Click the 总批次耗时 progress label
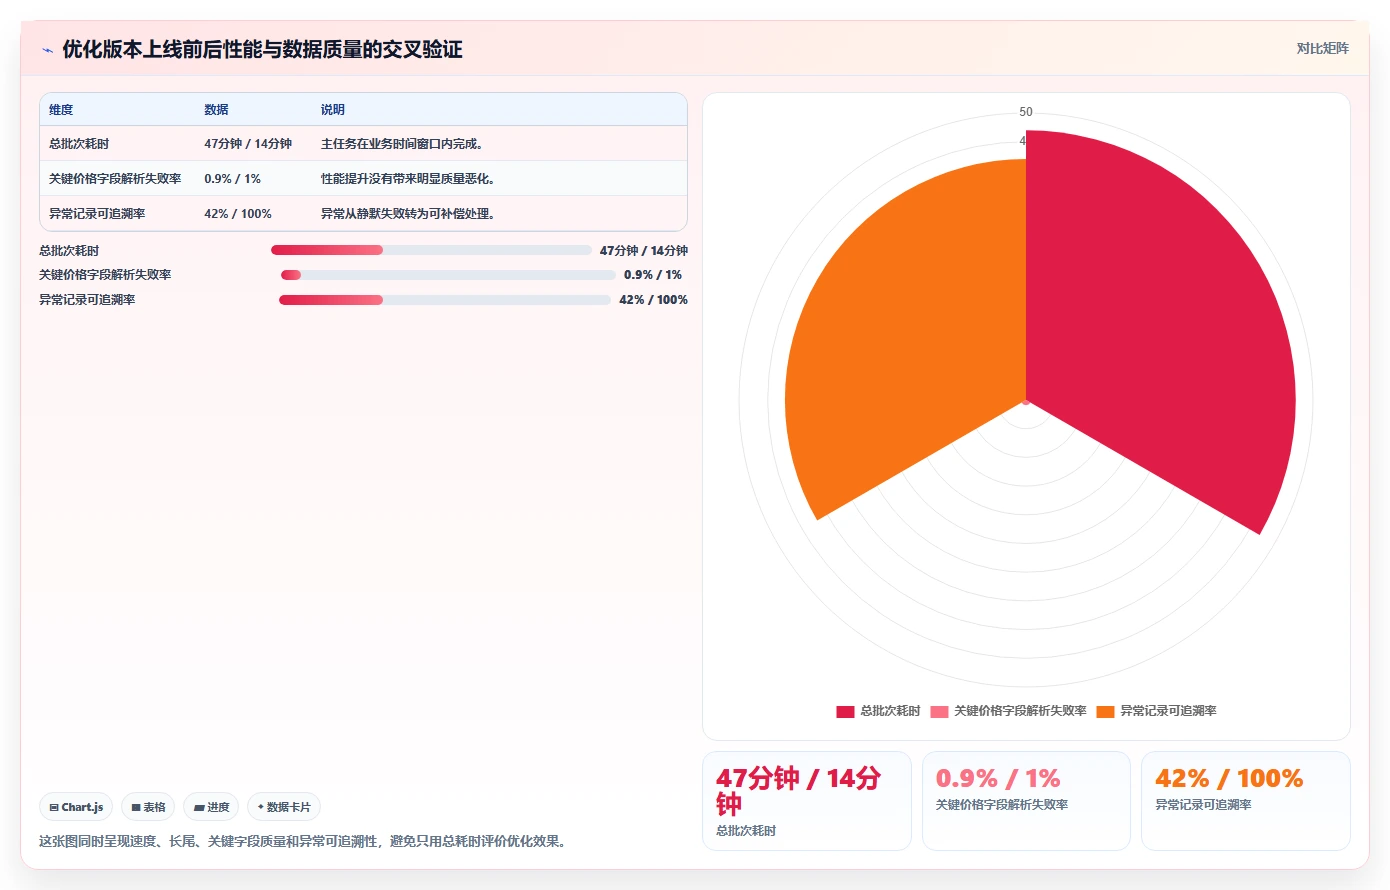 69,251
